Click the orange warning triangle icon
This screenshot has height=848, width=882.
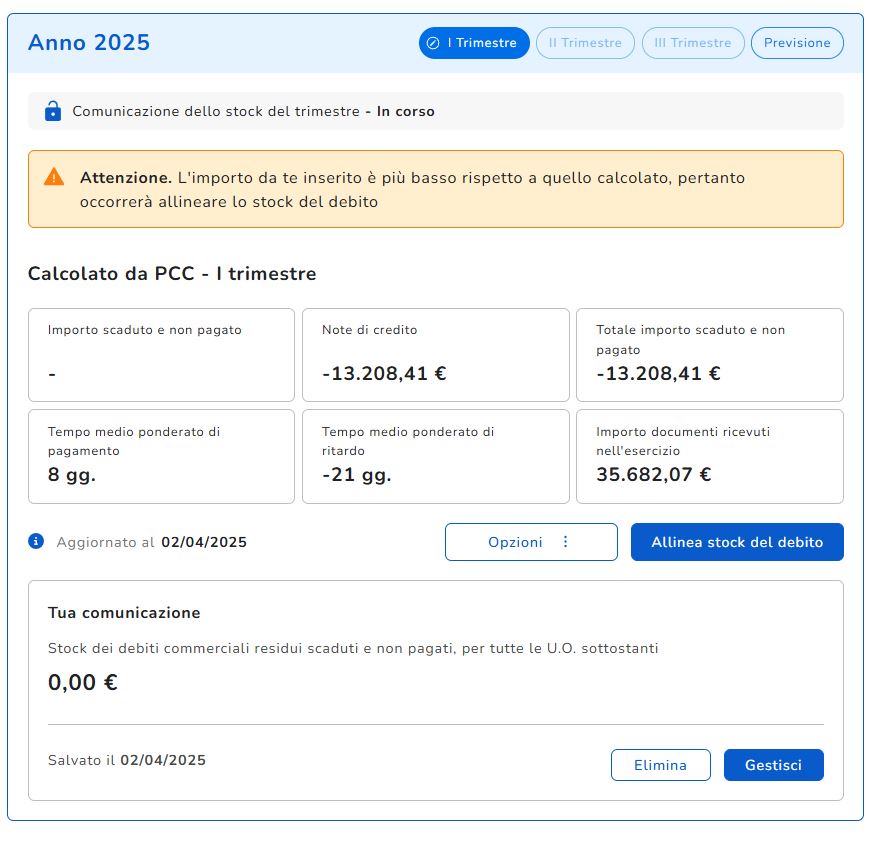click(54, 177)
